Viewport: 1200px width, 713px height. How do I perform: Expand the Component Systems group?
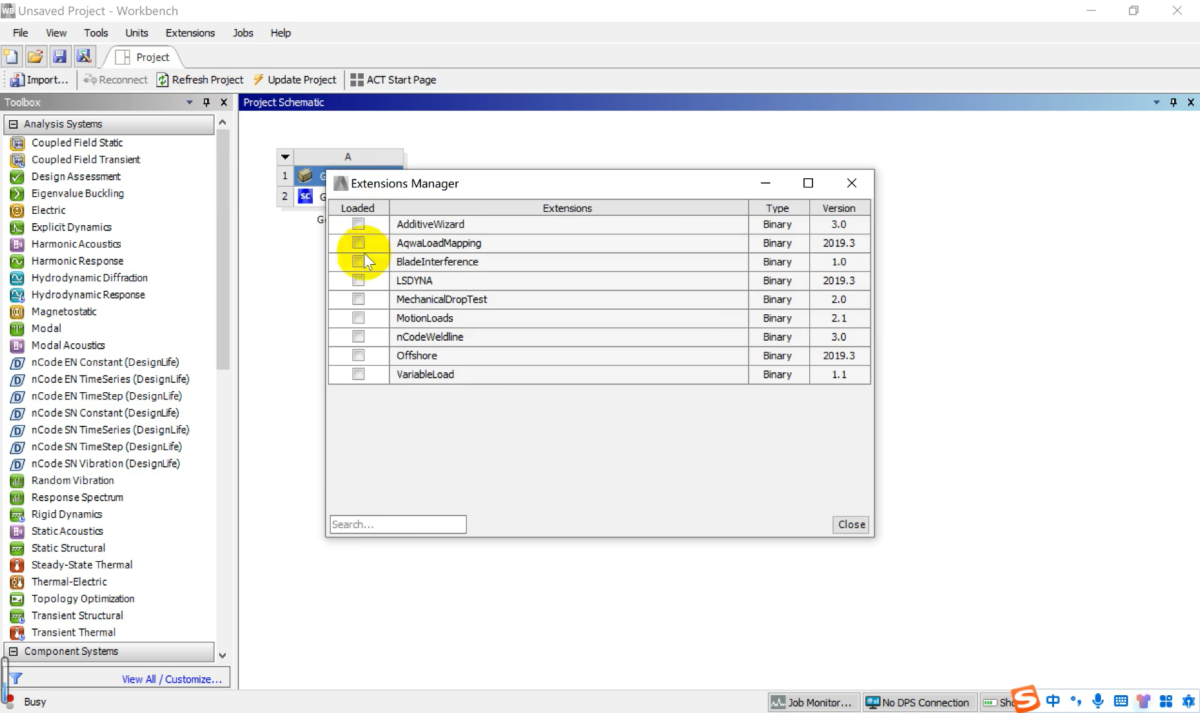point(14,651)
